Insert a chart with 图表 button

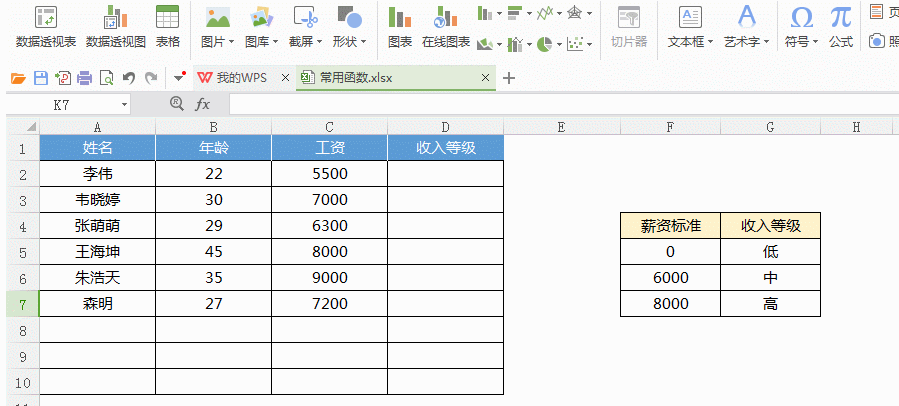tap(400, 26)
